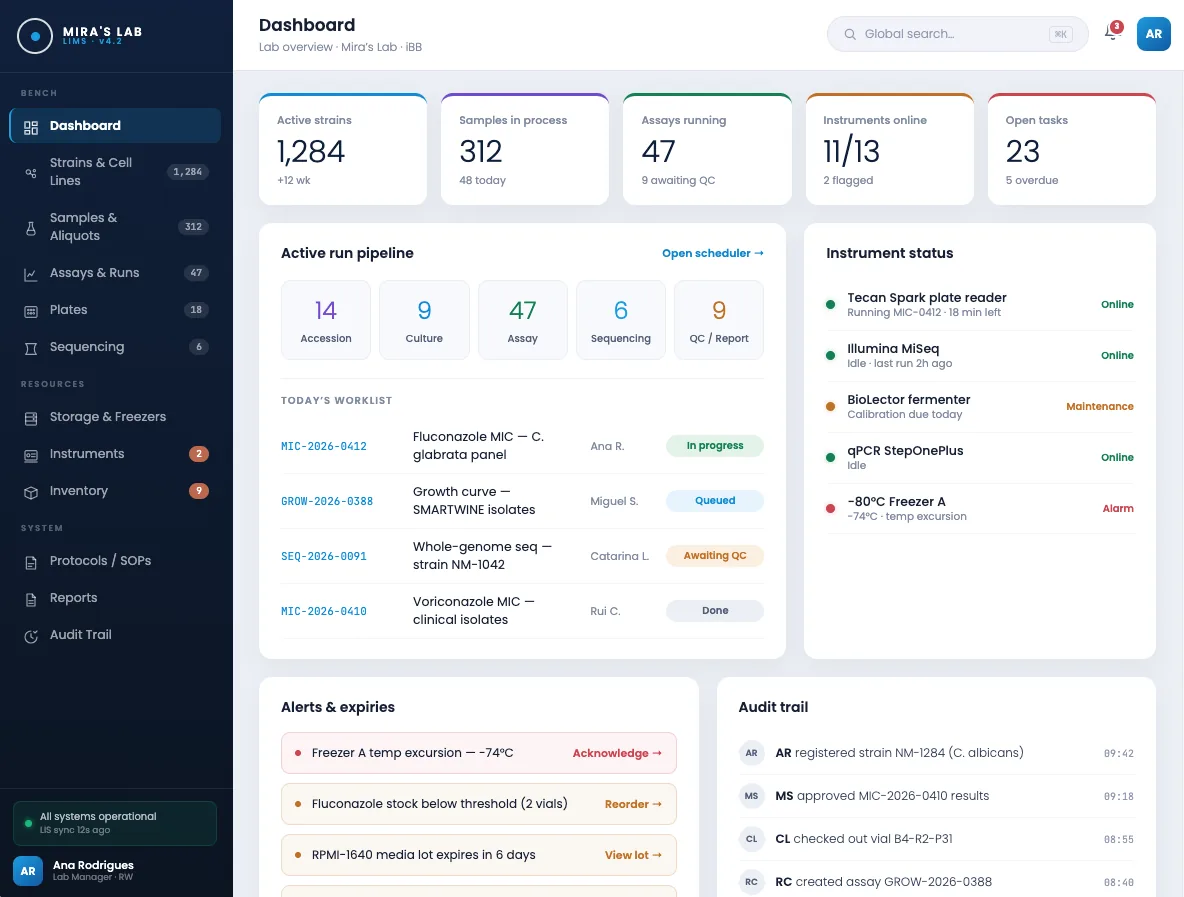Select the Assay pipeline stage card
Image resolution: width=1184 pixels, height=897 pixels.
[523, 320]
